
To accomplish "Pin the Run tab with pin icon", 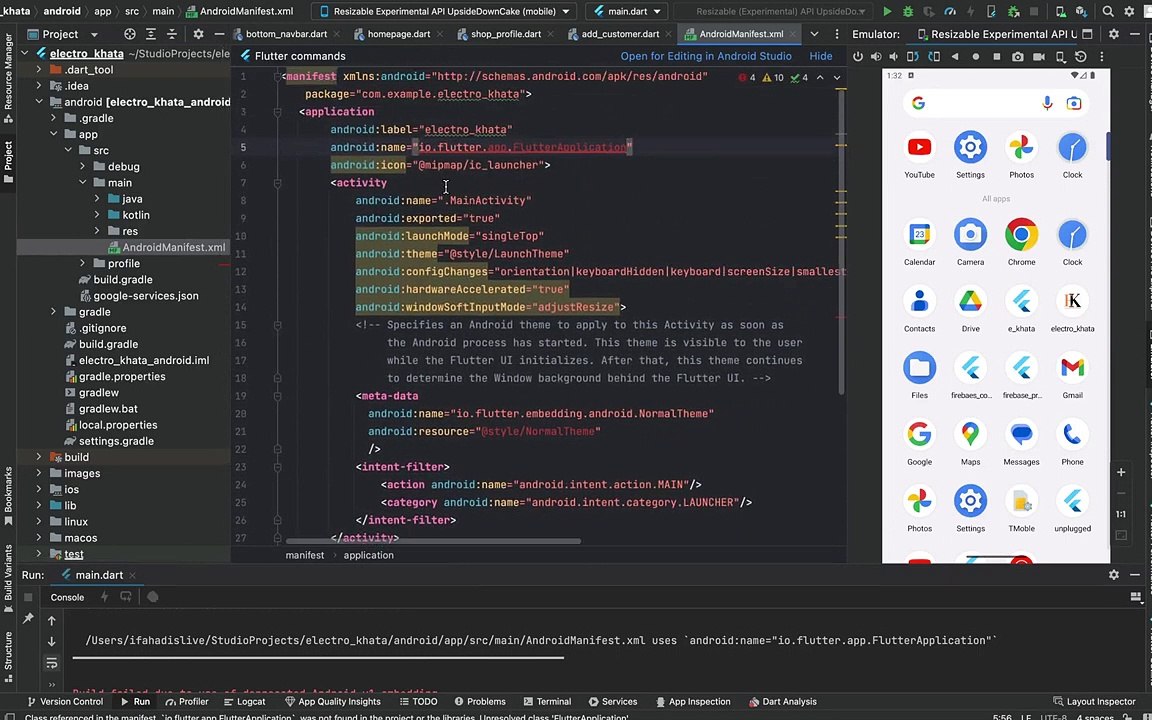I will 28,619.
